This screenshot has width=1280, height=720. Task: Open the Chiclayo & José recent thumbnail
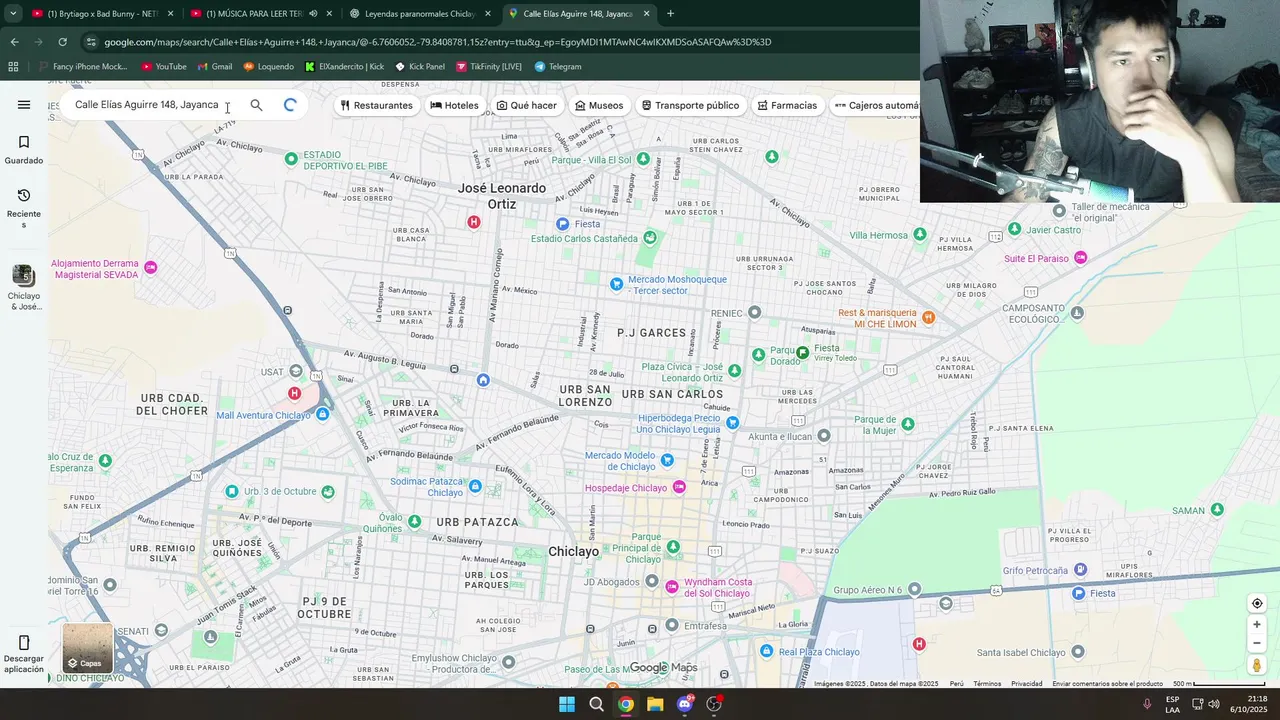point(24,288)
